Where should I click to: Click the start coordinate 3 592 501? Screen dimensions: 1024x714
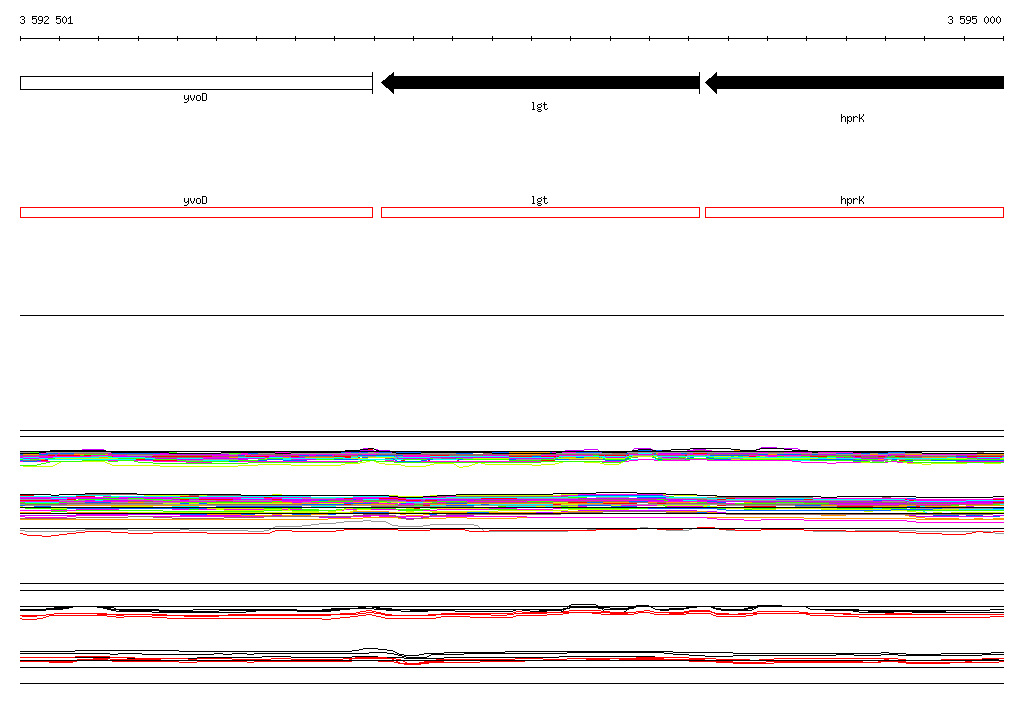pos(46,20)
